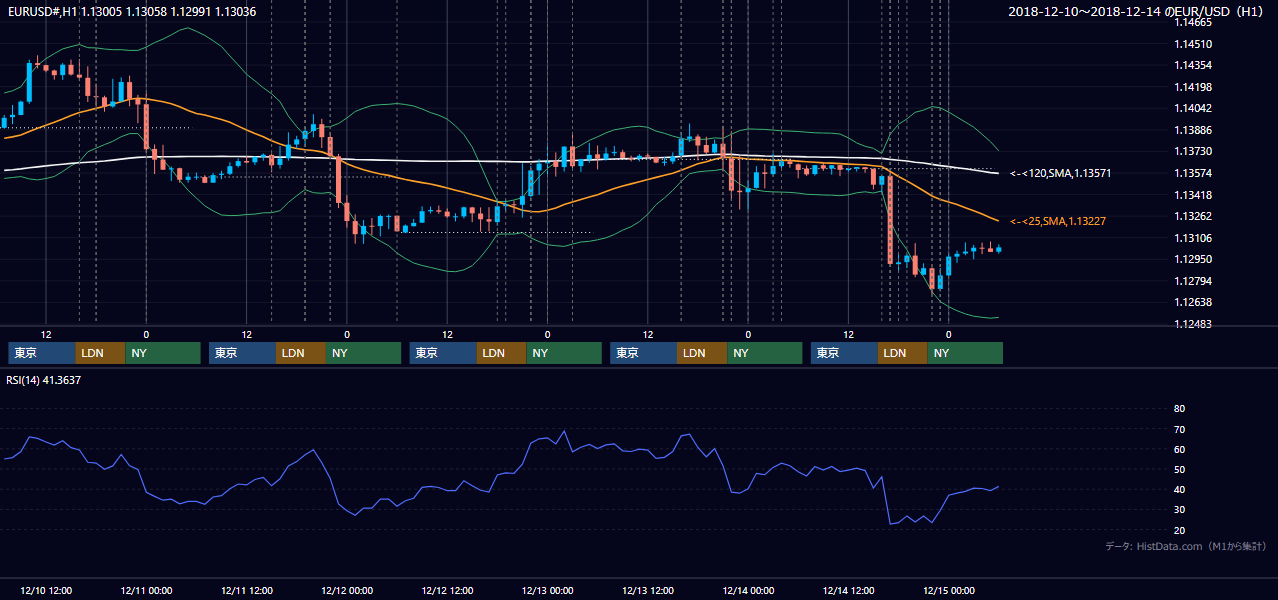The image size is (1278, 600).
Task: Click the 12/11 00:00 time axis label
Action: [x=146, y=590]
